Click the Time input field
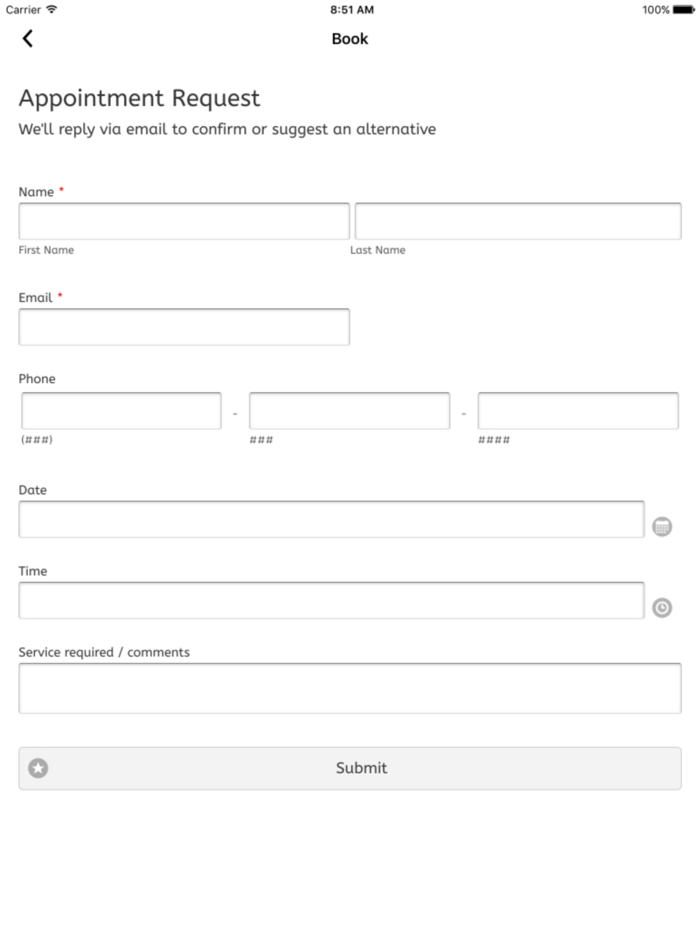The image size is (700, 934). click(x=331, y=600)
